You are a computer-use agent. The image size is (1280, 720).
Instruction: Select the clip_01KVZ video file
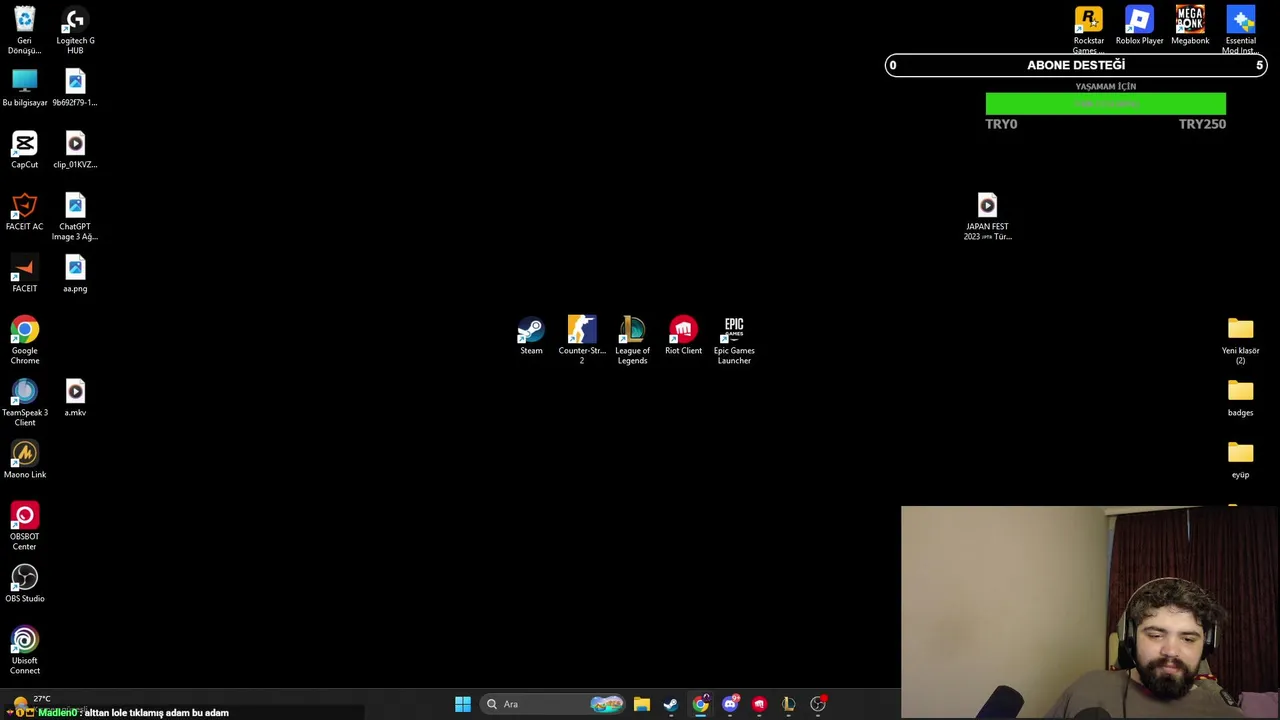pos(75,149)
